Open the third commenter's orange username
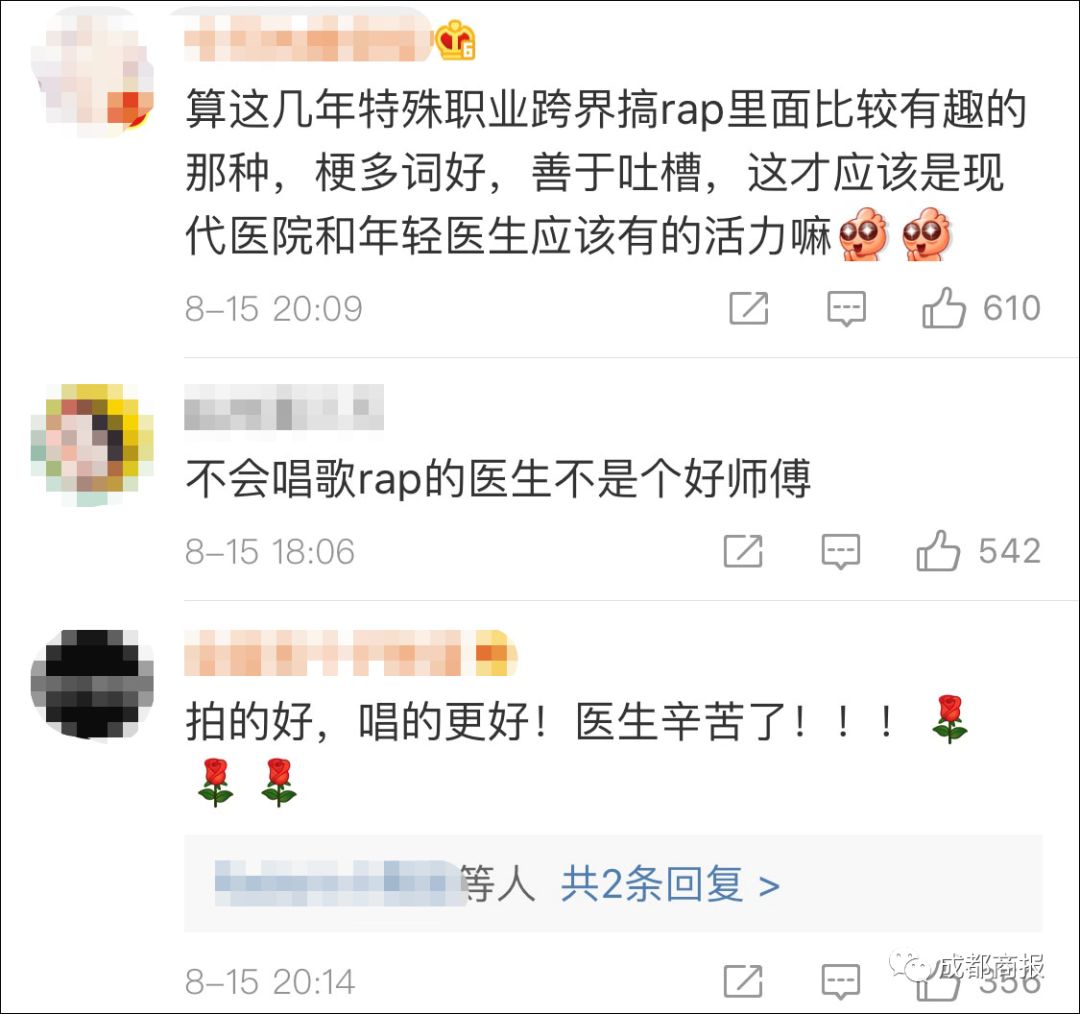The image size is (1080, 1014). 350,652
